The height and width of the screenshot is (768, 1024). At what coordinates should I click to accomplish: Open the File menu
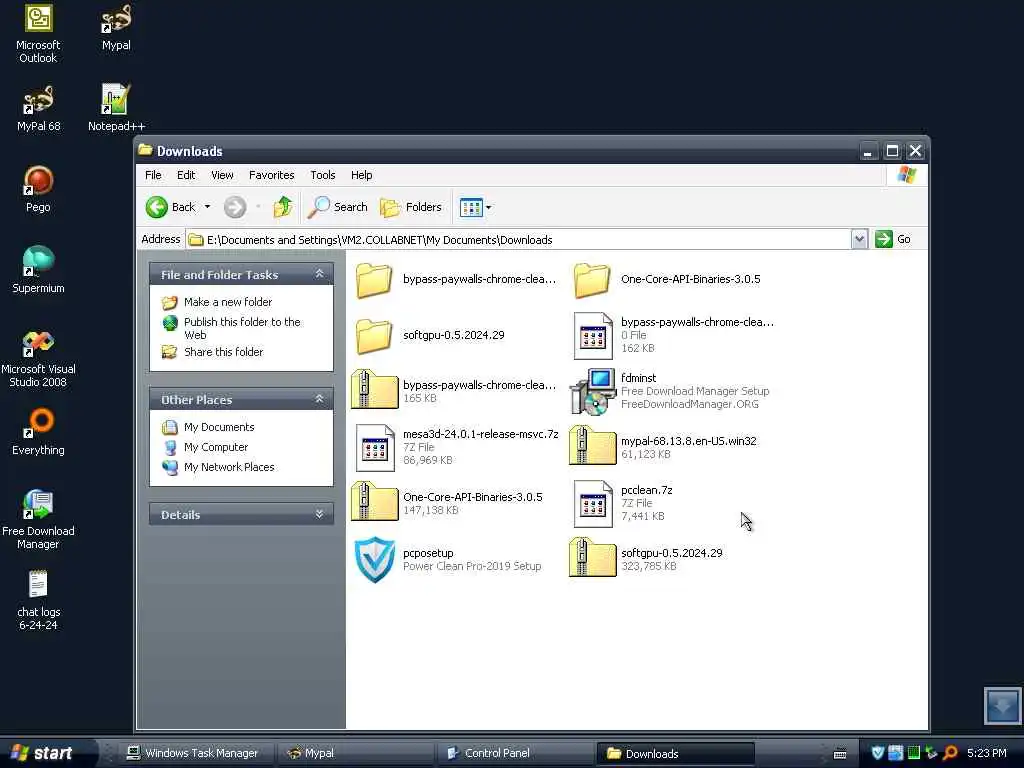point(153,175)
